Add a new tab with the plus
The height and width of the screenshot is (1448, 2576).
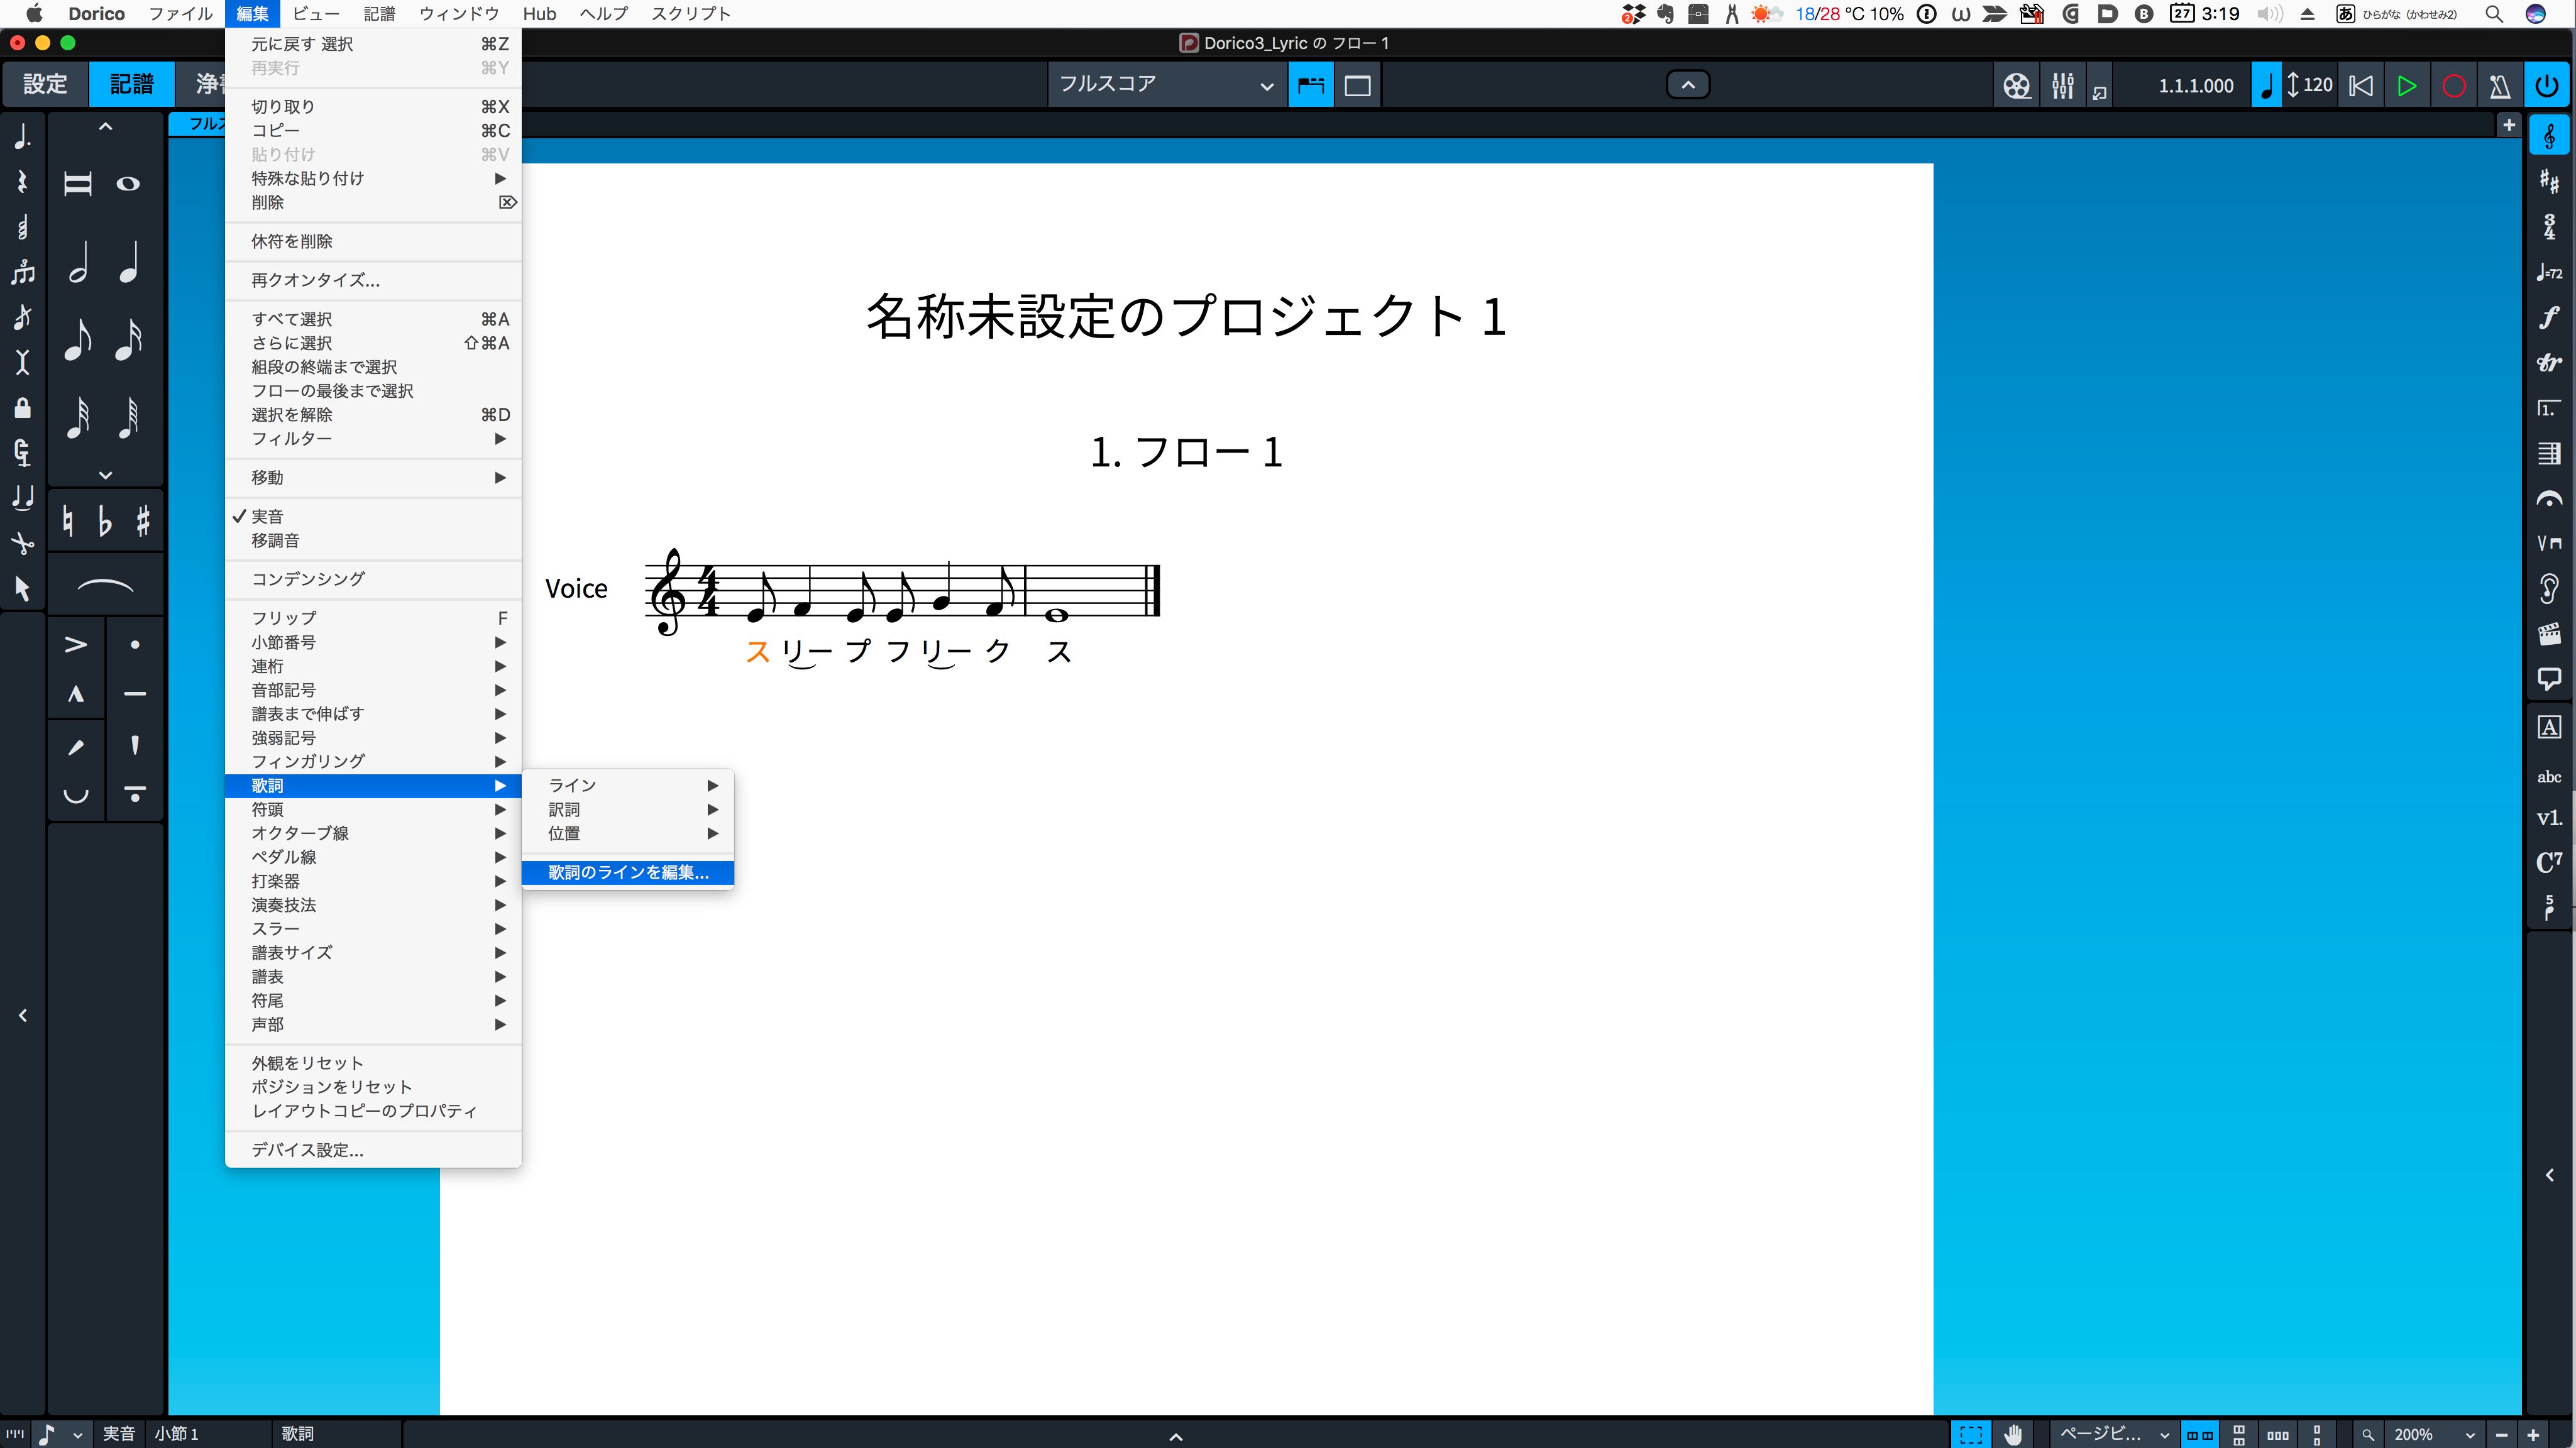[2508, 125]
